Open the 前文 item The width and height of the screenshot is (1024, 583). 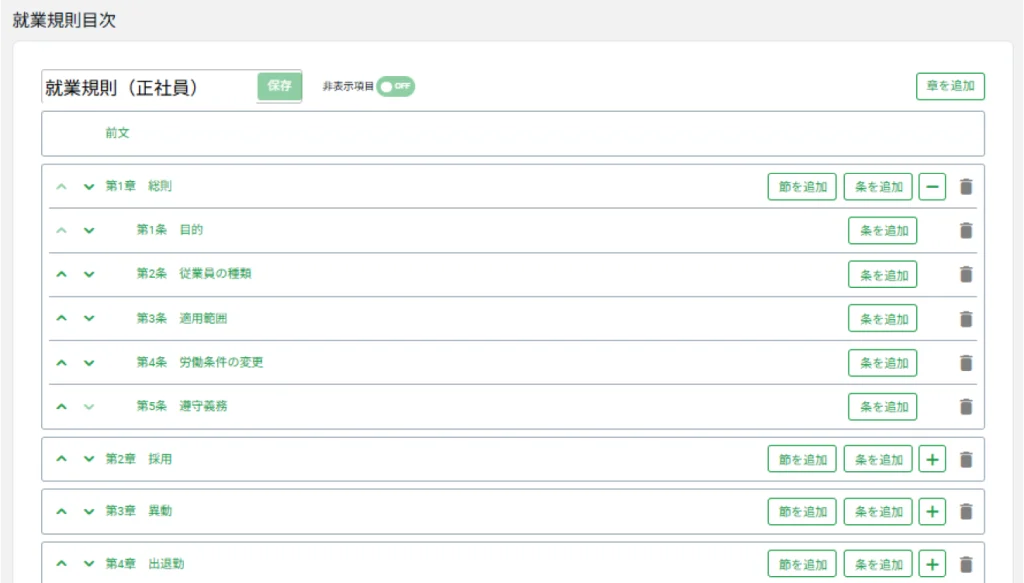(118, 133)
